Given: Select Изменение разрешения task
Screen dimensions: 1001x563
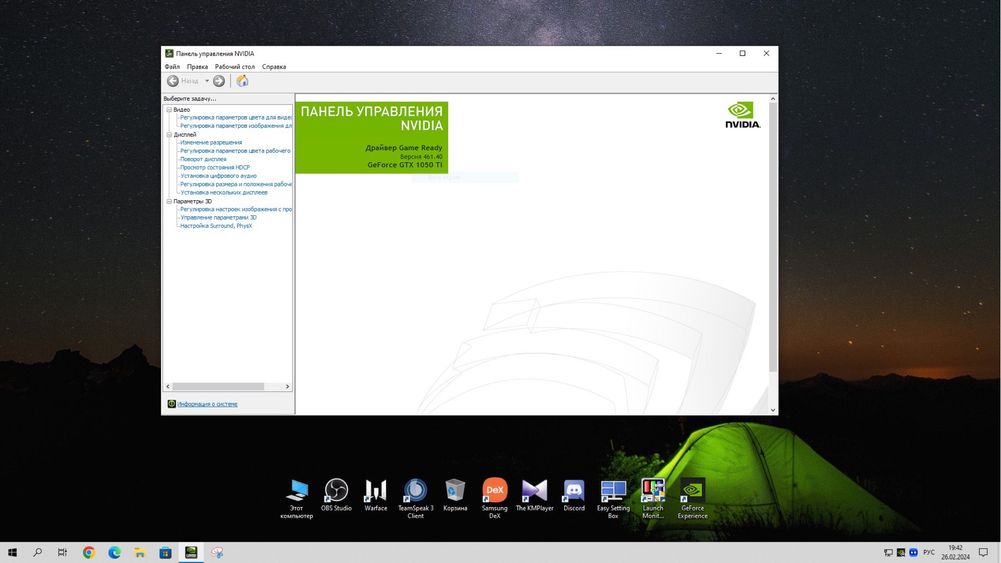Looking at the screenshot, I should click(211, 142).
